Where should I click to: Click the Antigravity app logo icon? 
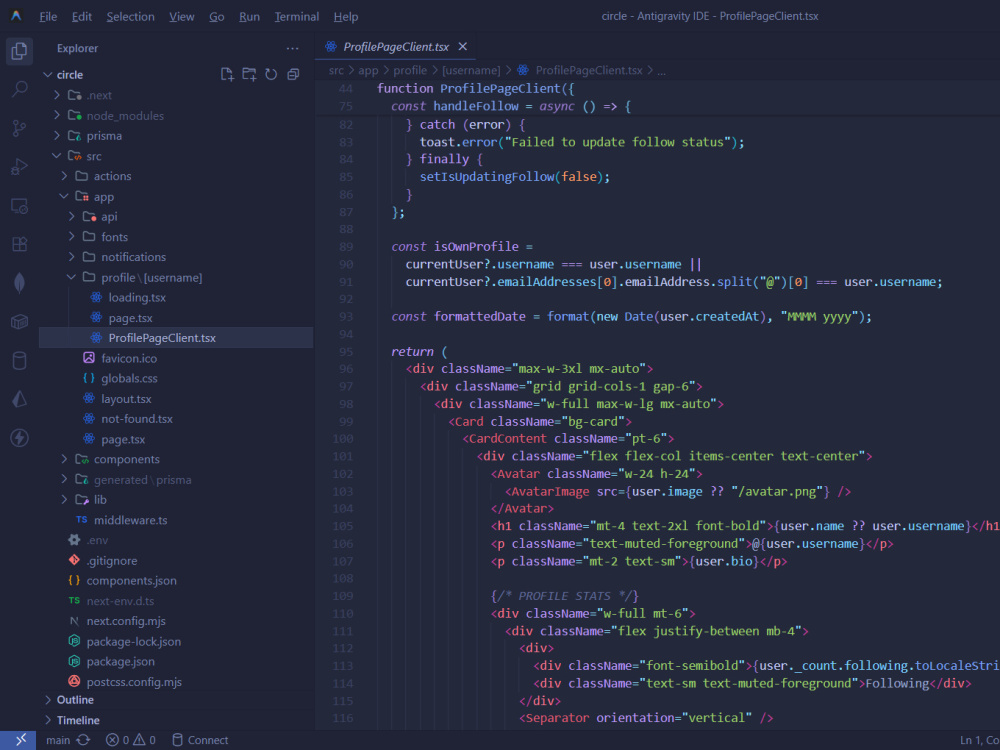[x=17, y=16]
